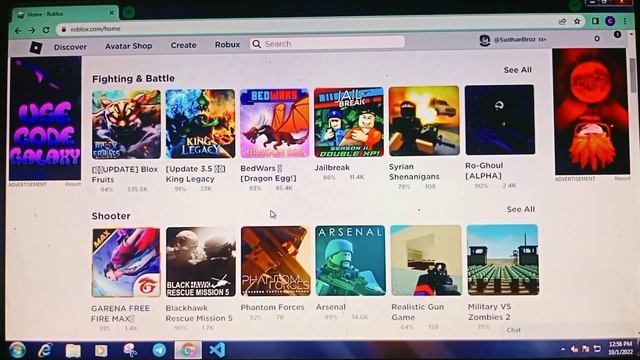This screenshot has width=640, height=360.
Task: Select the Home - Roblox browser tab
Action: [65, 14]
